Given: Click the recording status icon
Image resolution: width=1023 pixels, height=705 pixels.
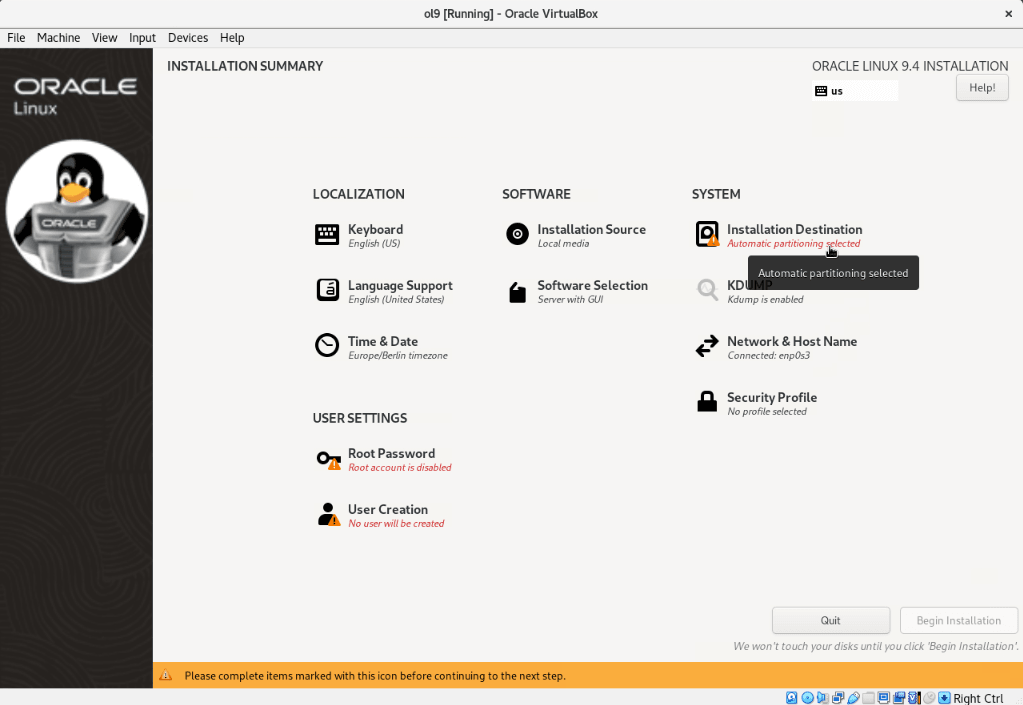Looking at the screenshot, I should [899, 698].
